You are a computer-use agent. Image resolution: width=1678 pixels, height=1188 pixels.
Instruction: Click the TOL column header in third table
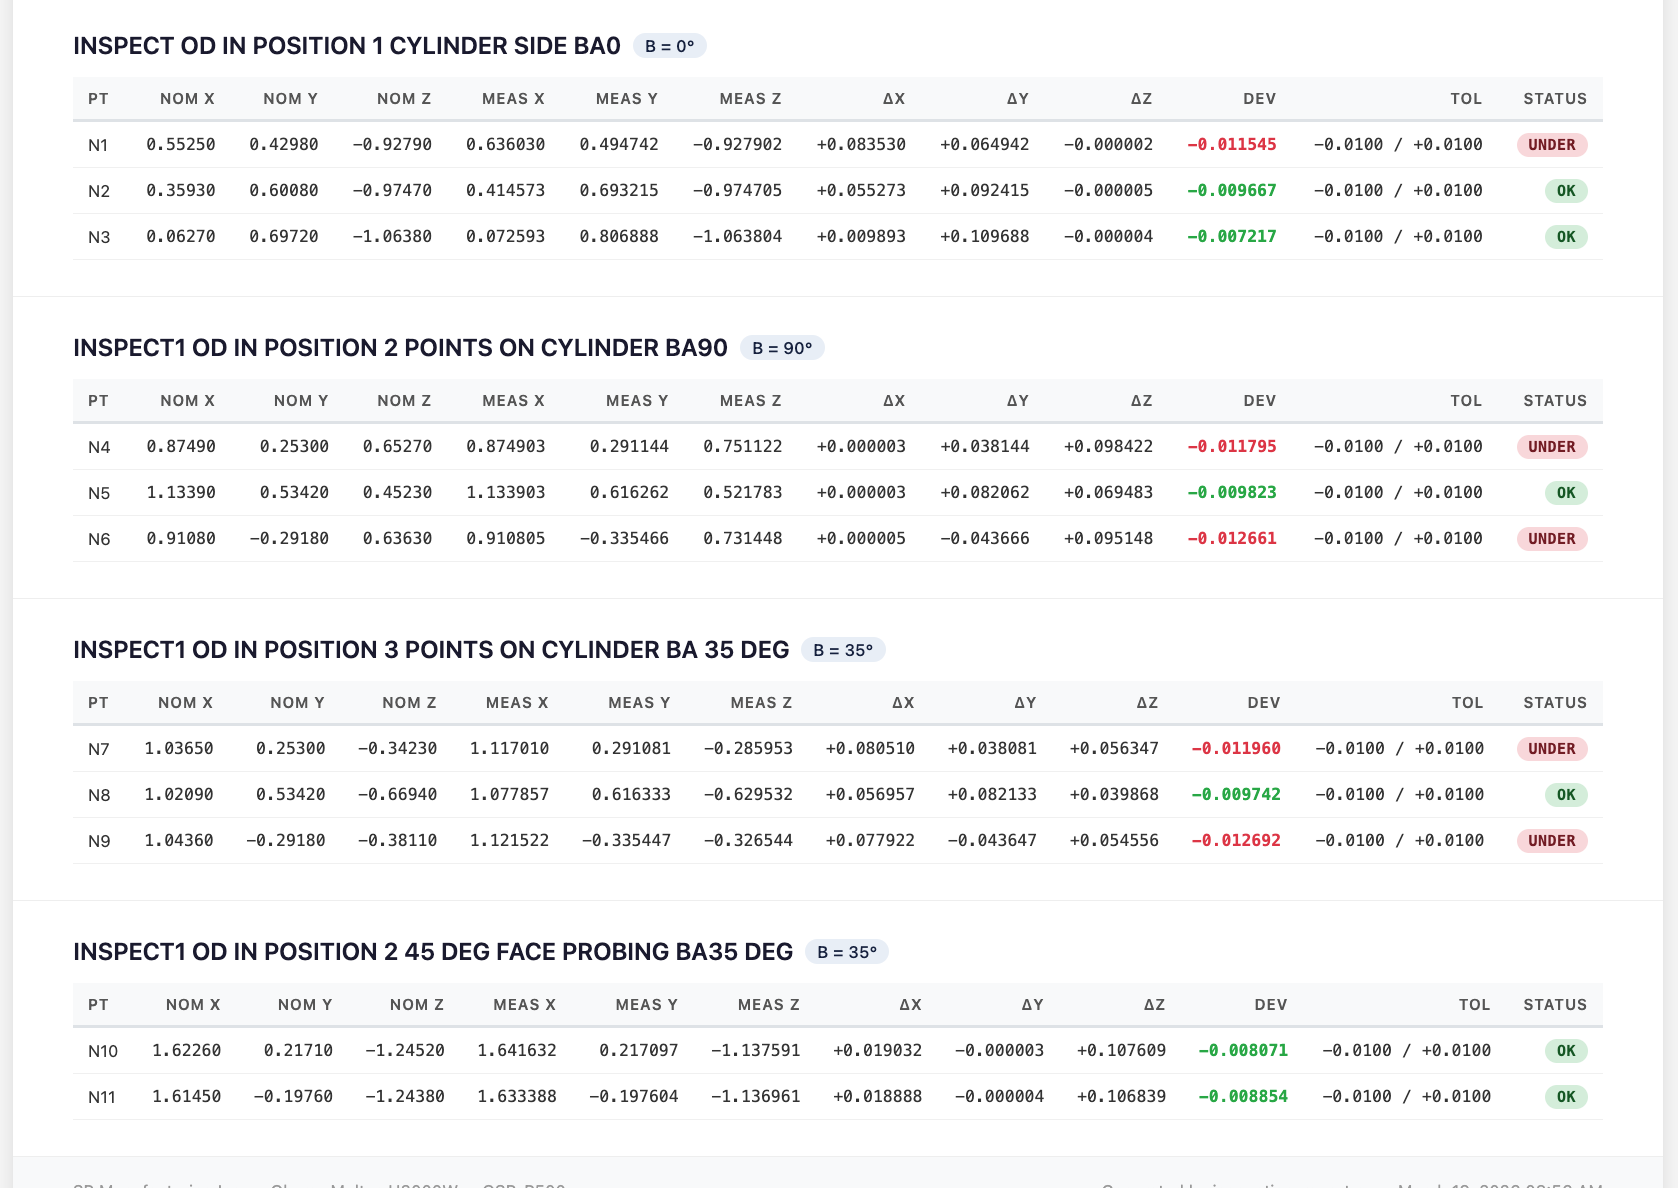[1467, 703]
